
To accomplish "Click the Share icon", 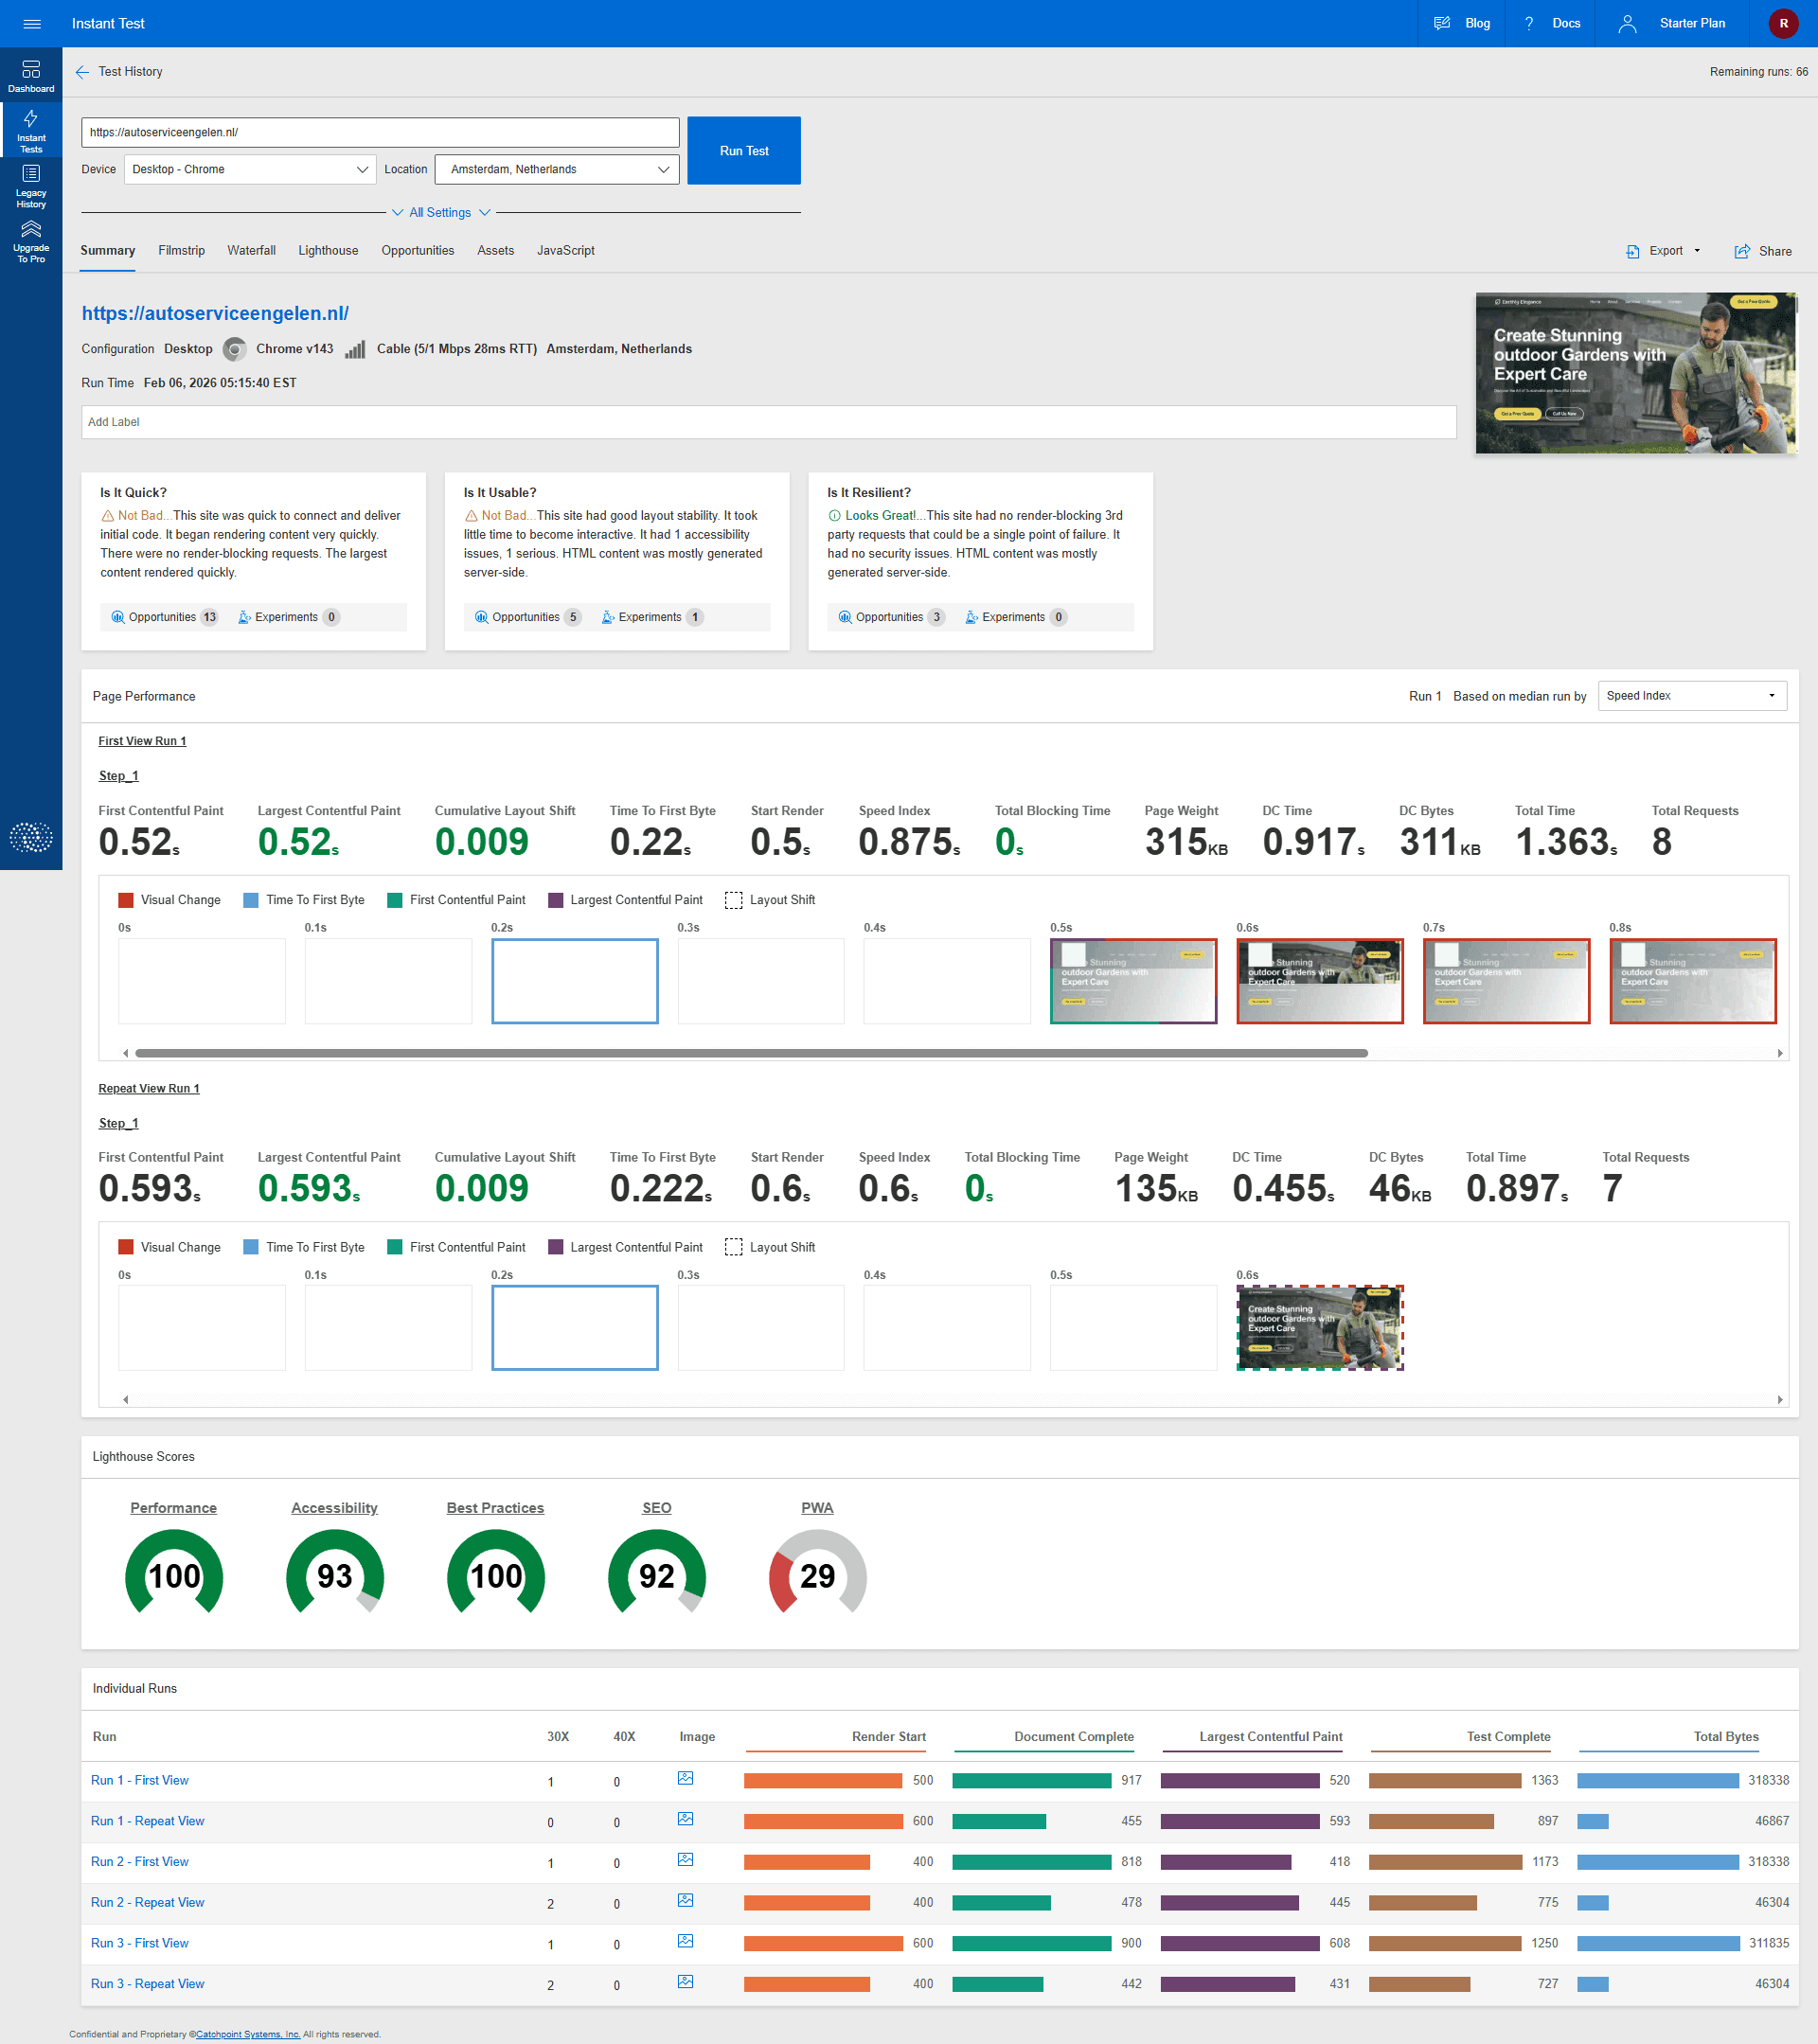I will [x=1742, y=251].
